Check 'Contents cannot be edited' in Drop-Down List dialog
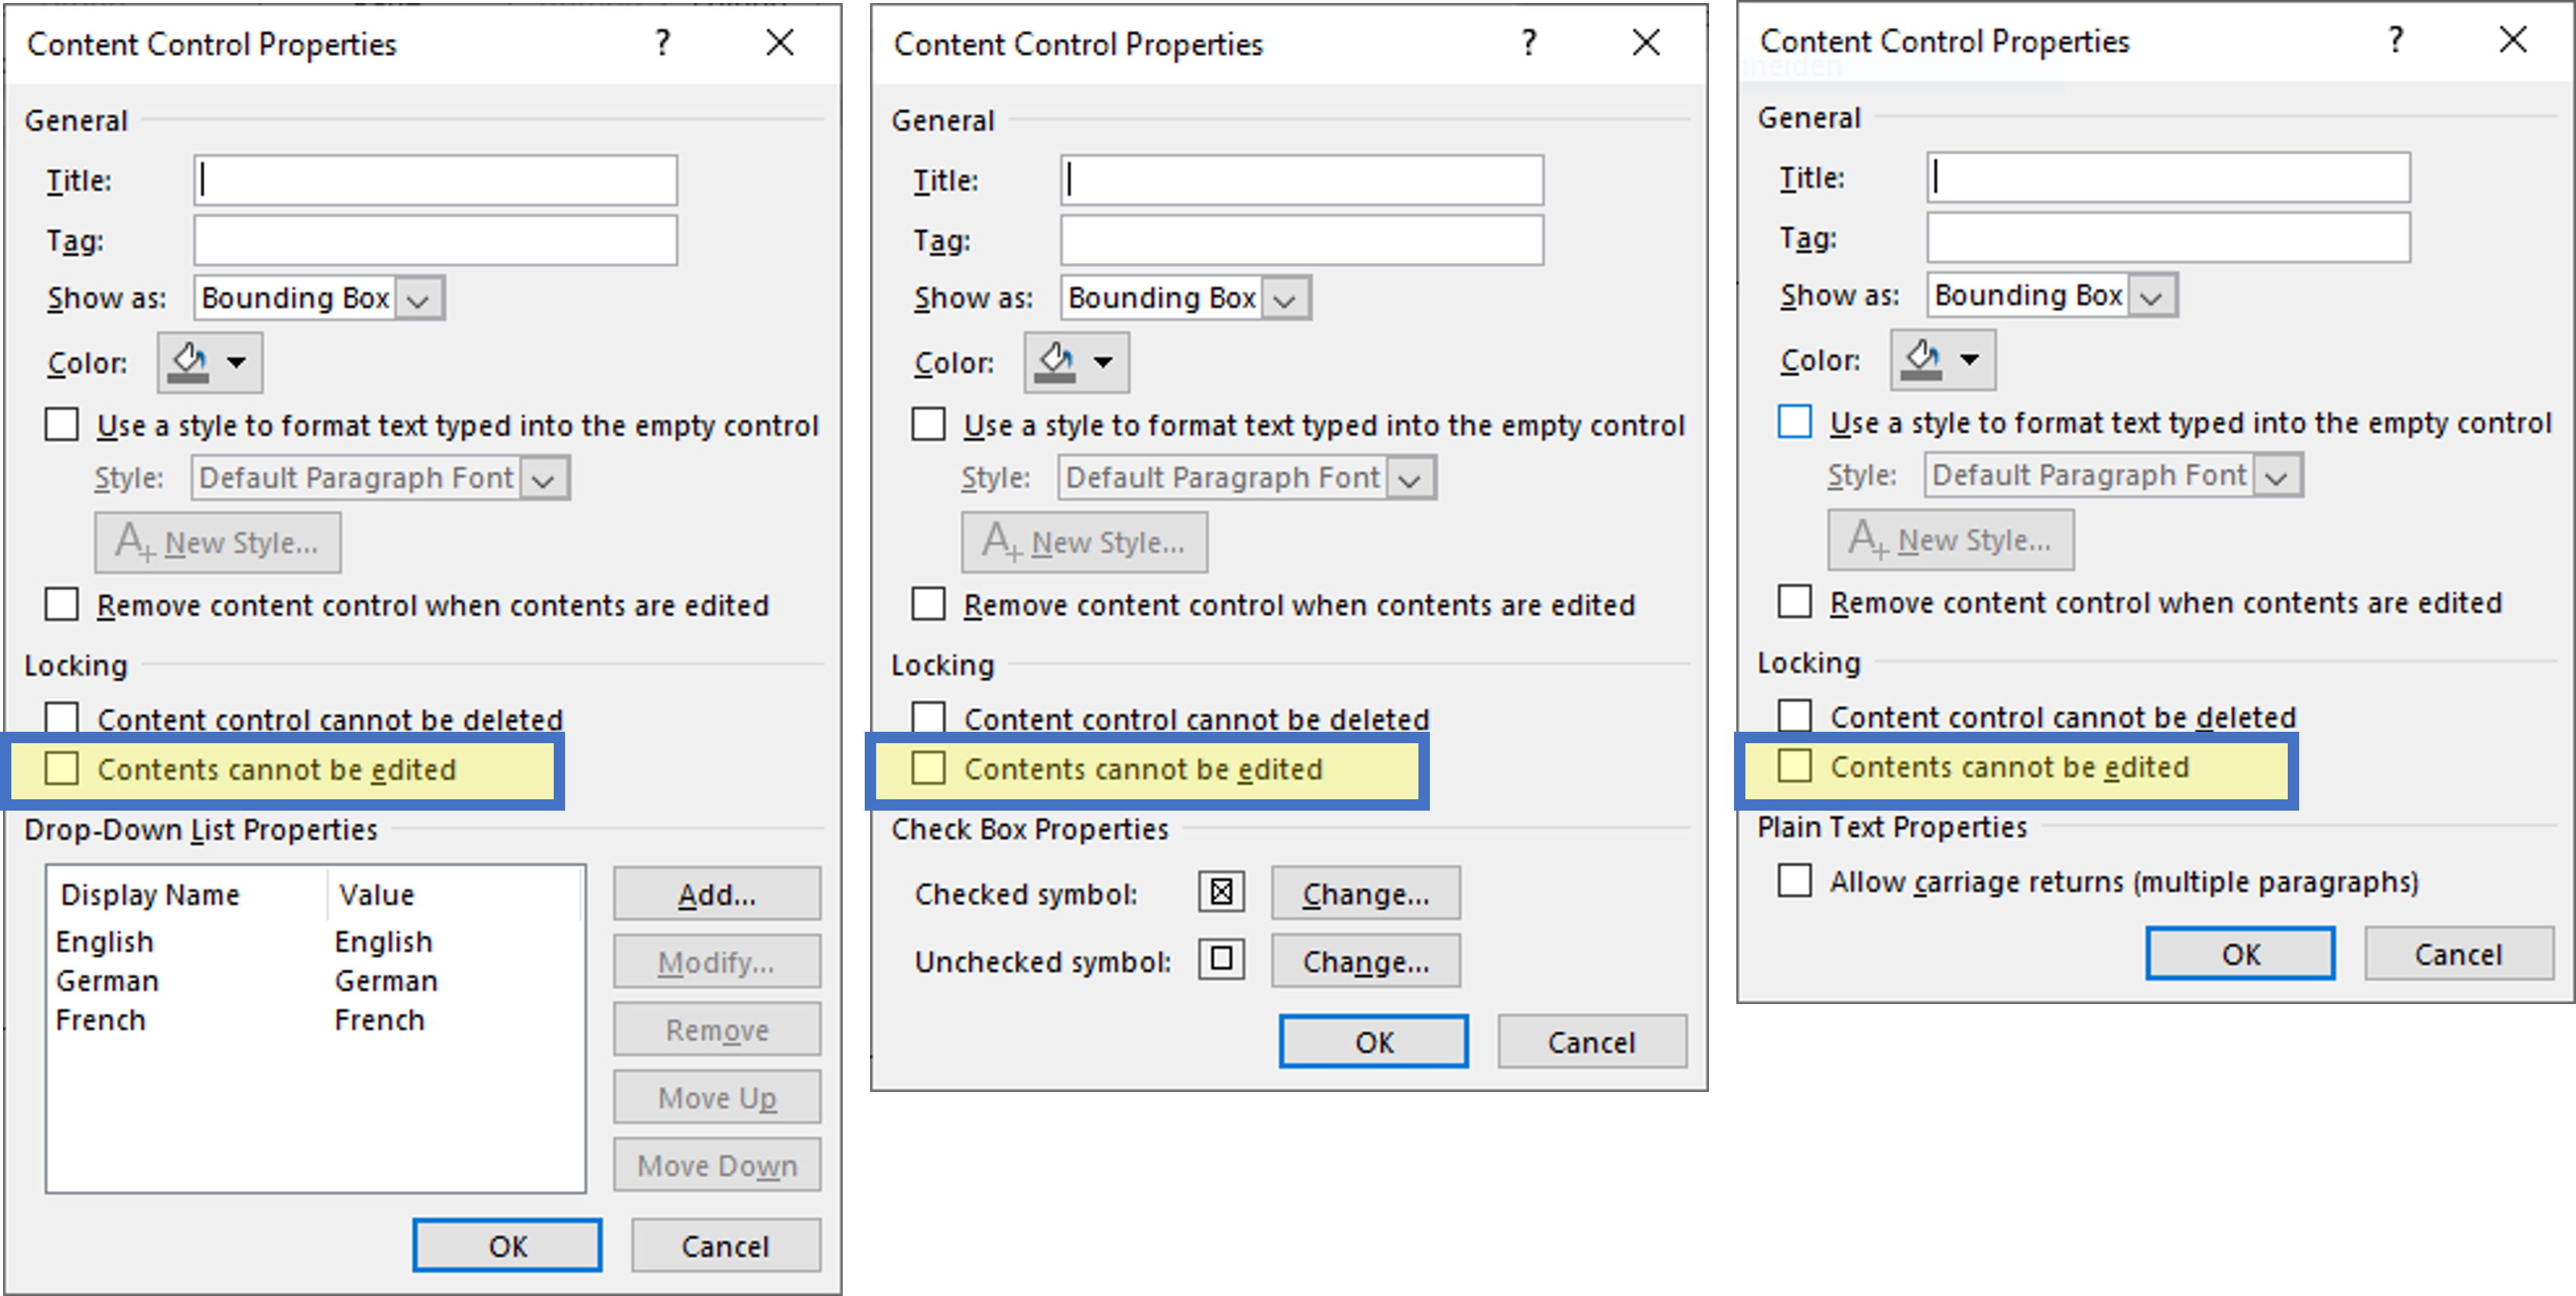Viewport: 2576px width, 1296px height. coord(62,768)
